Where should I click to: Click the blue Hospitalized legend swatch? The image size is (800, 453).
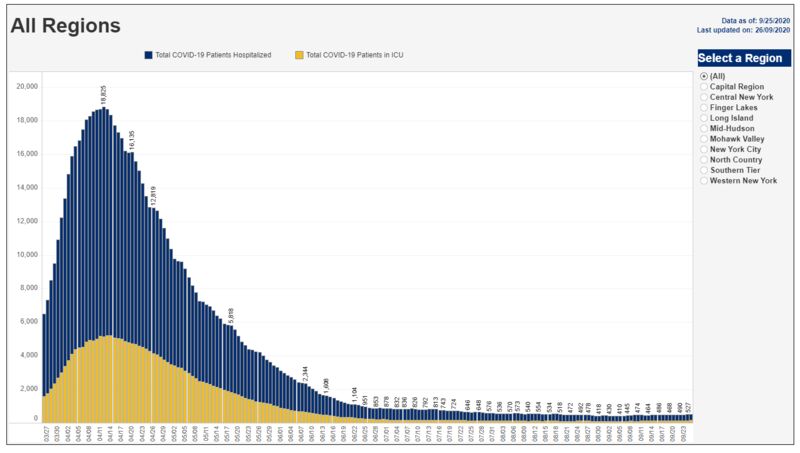[x=148, y=55]
